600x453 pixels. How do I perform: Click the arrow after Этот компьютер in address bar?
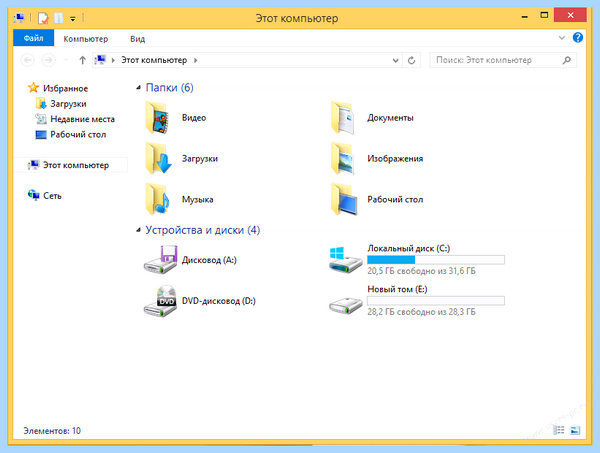[196, 60]
